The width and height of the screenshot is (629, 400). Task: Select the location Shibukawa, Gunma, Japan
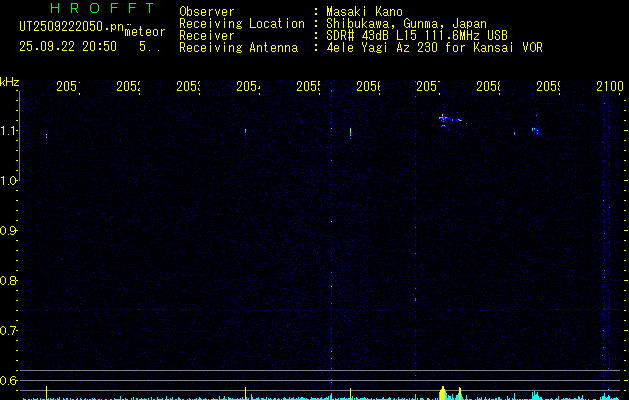(x=406, y=24)
